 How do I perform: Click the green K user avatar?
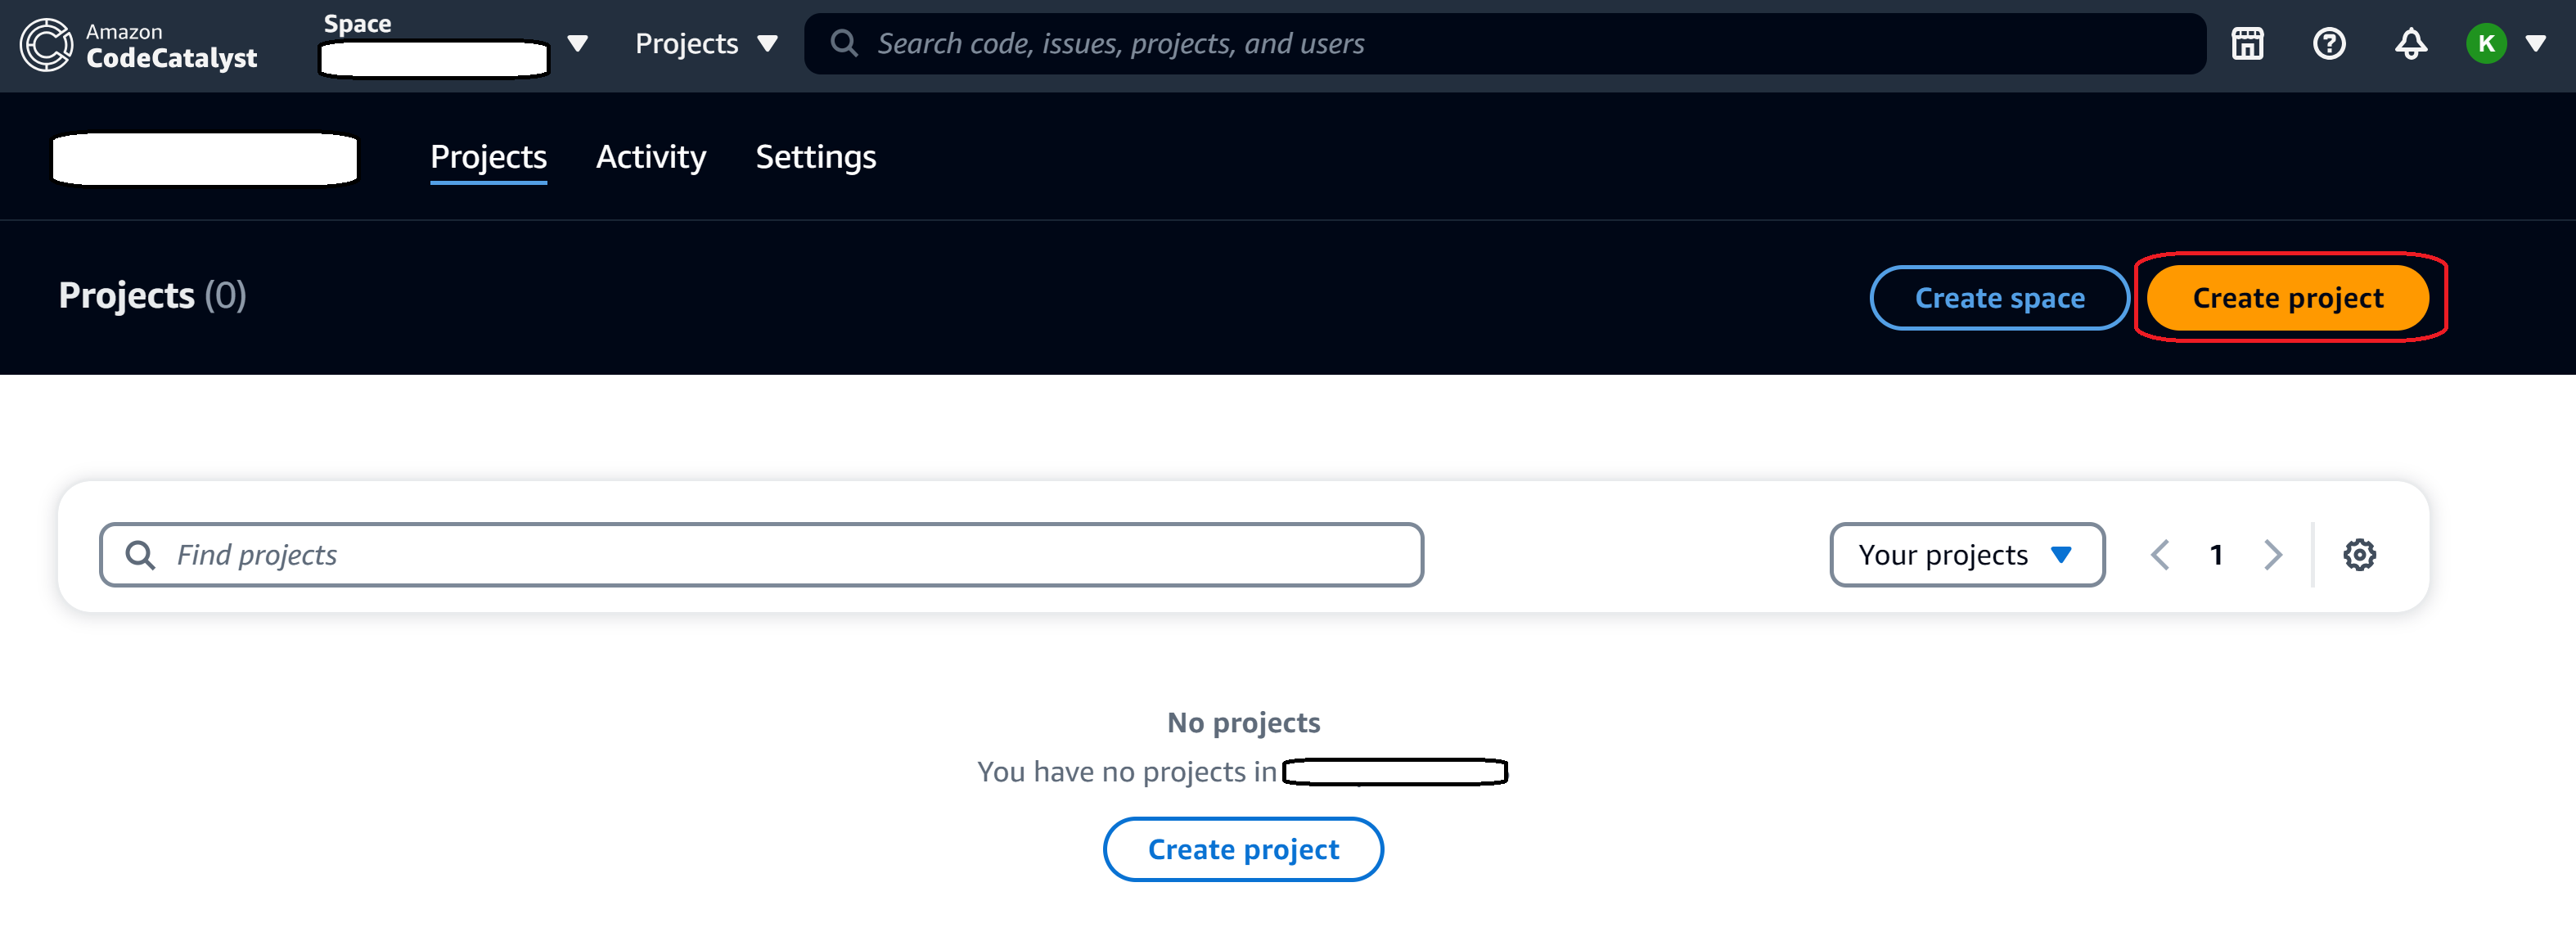(2486, 44)
